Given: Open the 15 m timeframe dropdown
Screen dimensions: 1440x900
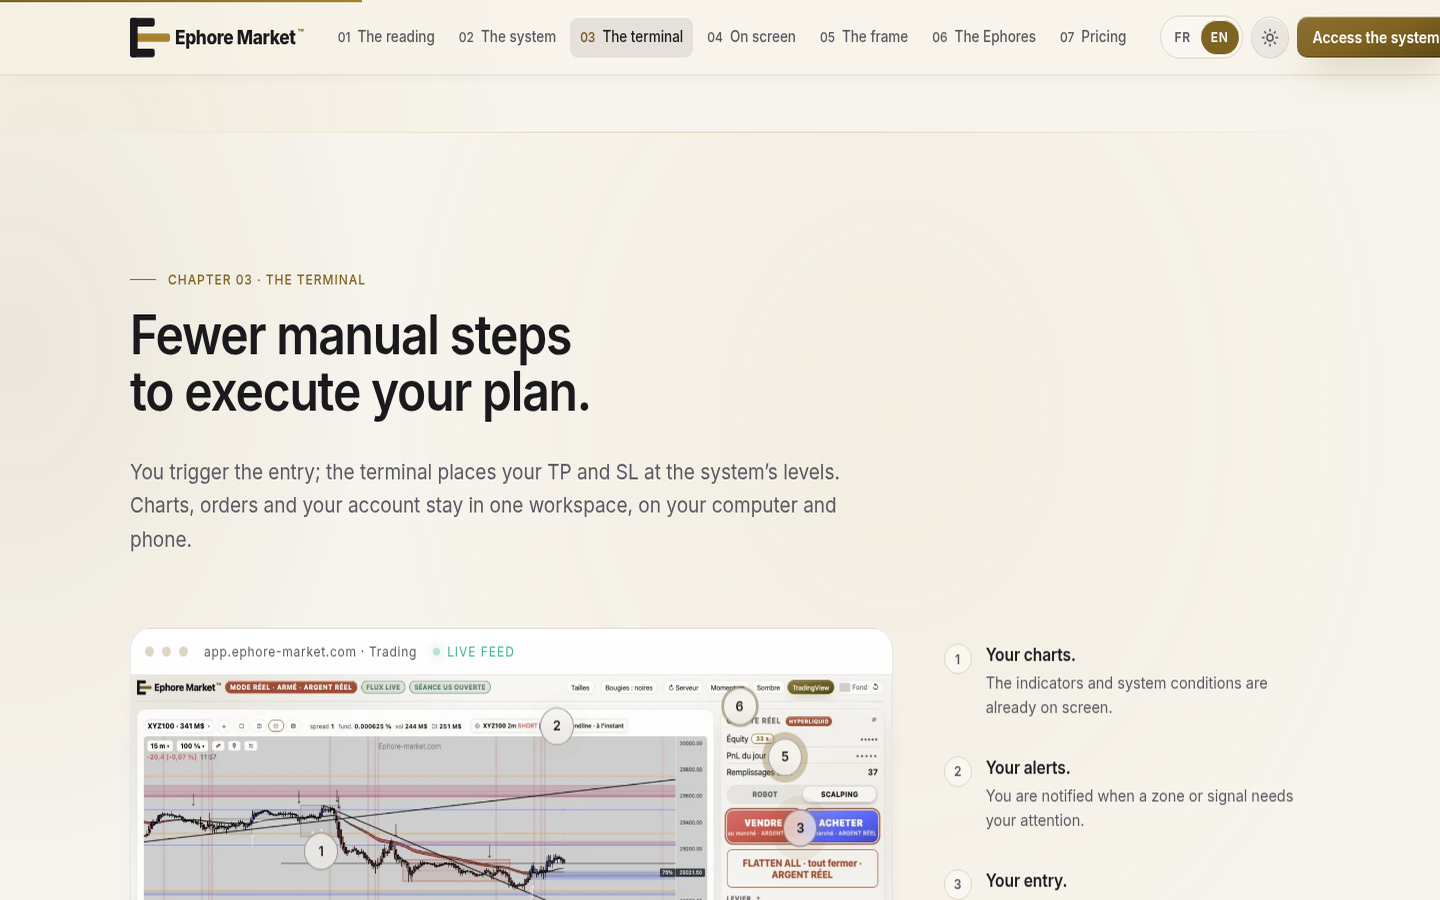Looking at the screenshot, I should click(x=160, y=746).
